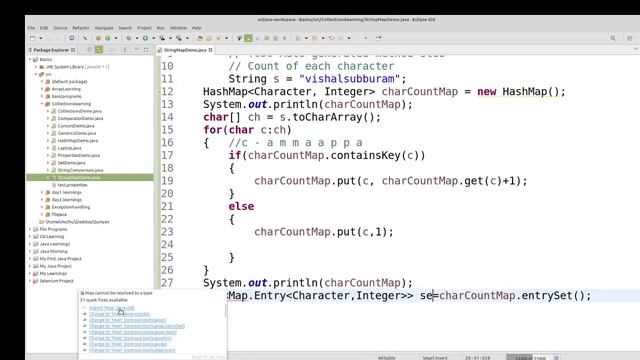Open the File menu
The height and width of the screenshot is (360, 640).
pos(31,28)
